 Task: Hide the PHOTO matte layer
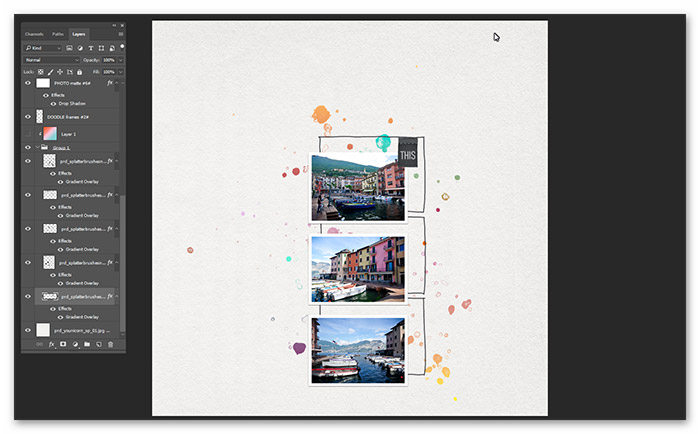[28, 83]
